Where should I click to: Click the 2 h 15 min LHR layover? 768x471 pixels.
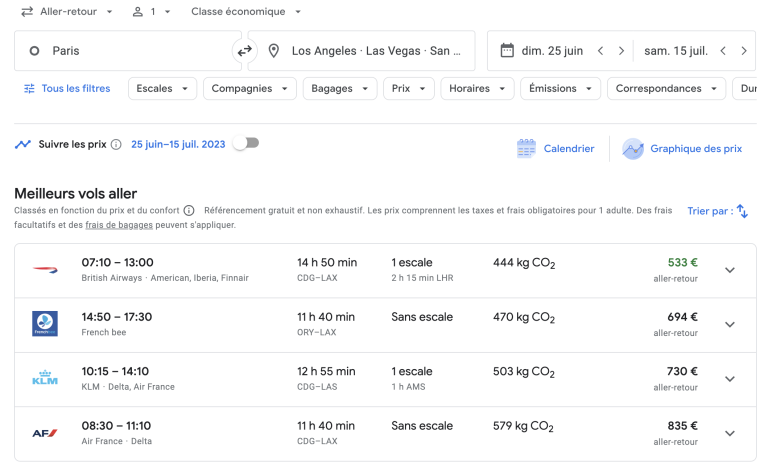tap(422, 278)
